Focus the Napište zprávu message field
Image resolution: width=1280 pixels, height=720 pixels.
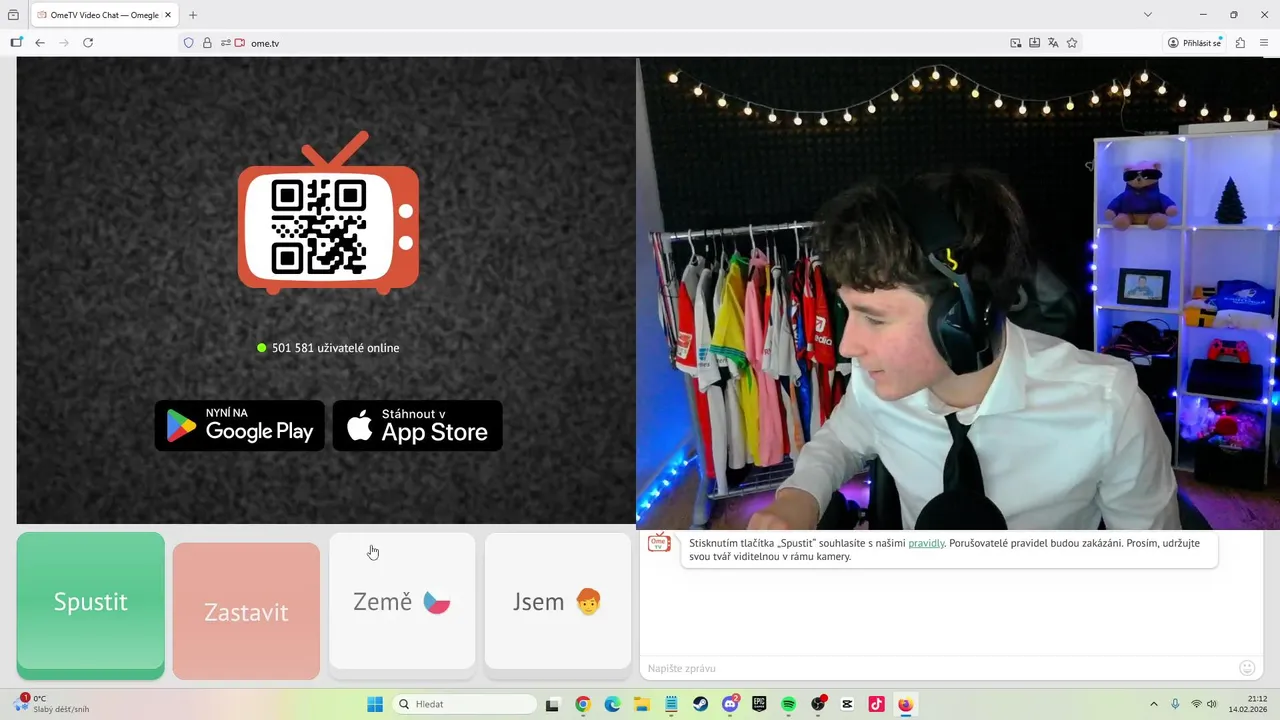click(938, 668)
